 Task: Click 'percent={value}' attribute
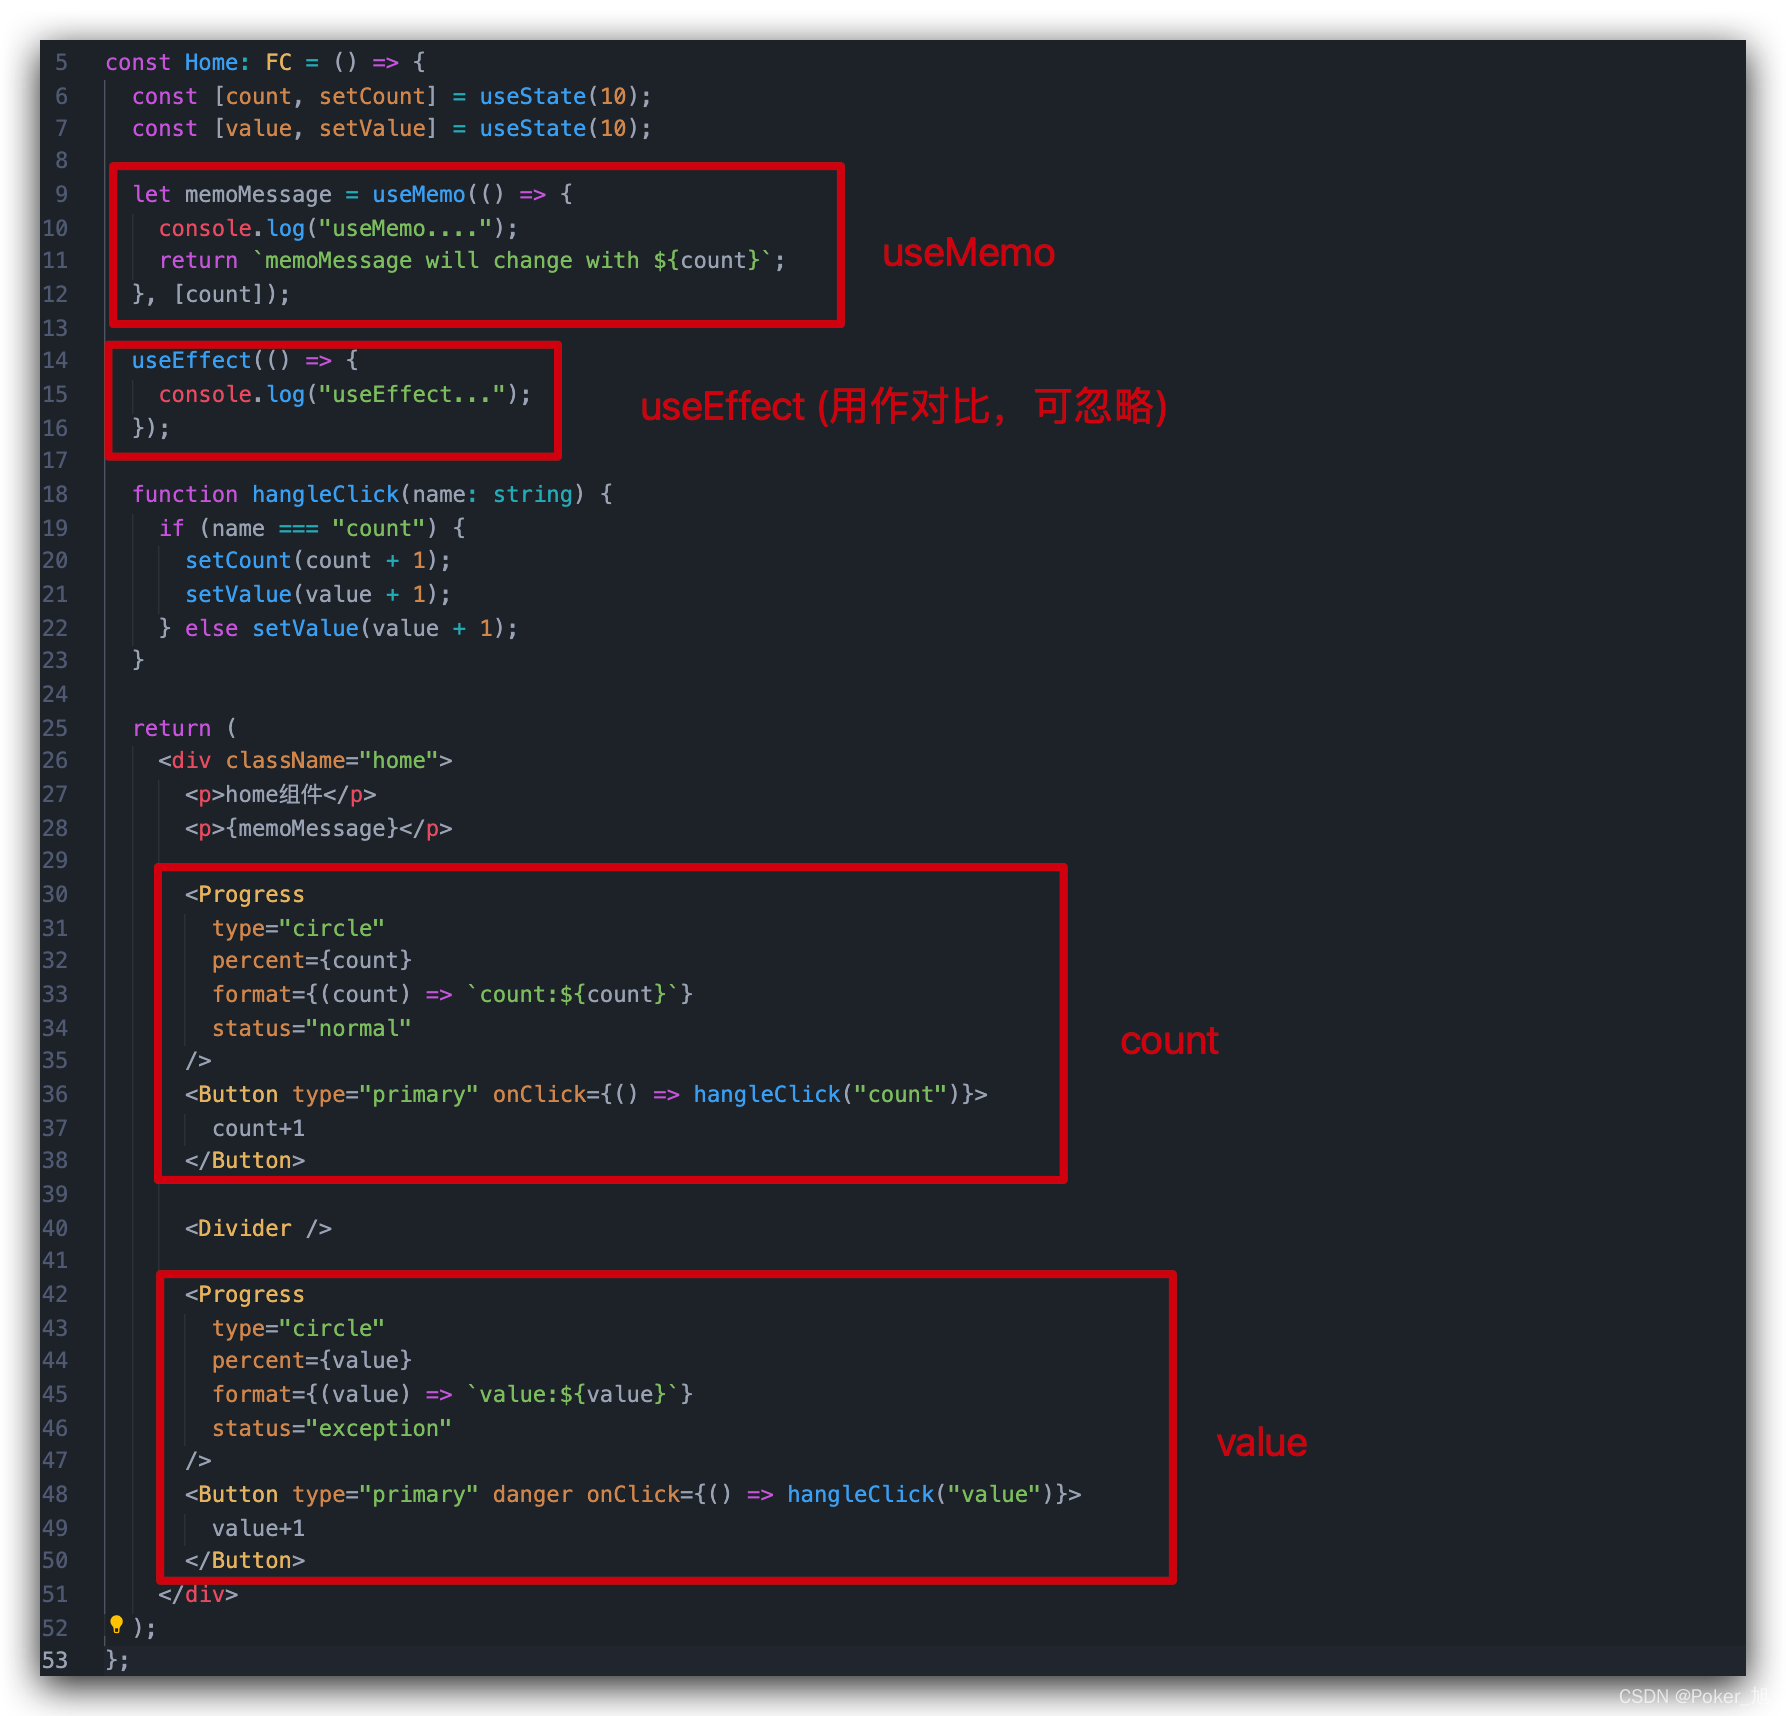(312, 1360)
